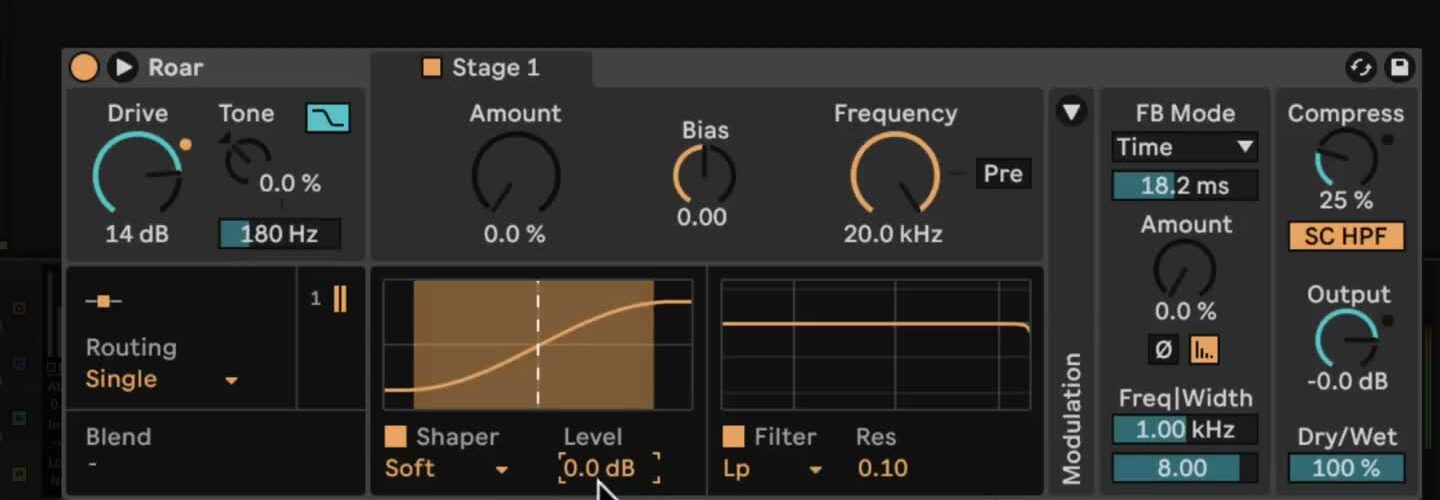Click the filter response curve display
Viewport: 1440px width, 500px height.
pos(875,345)
